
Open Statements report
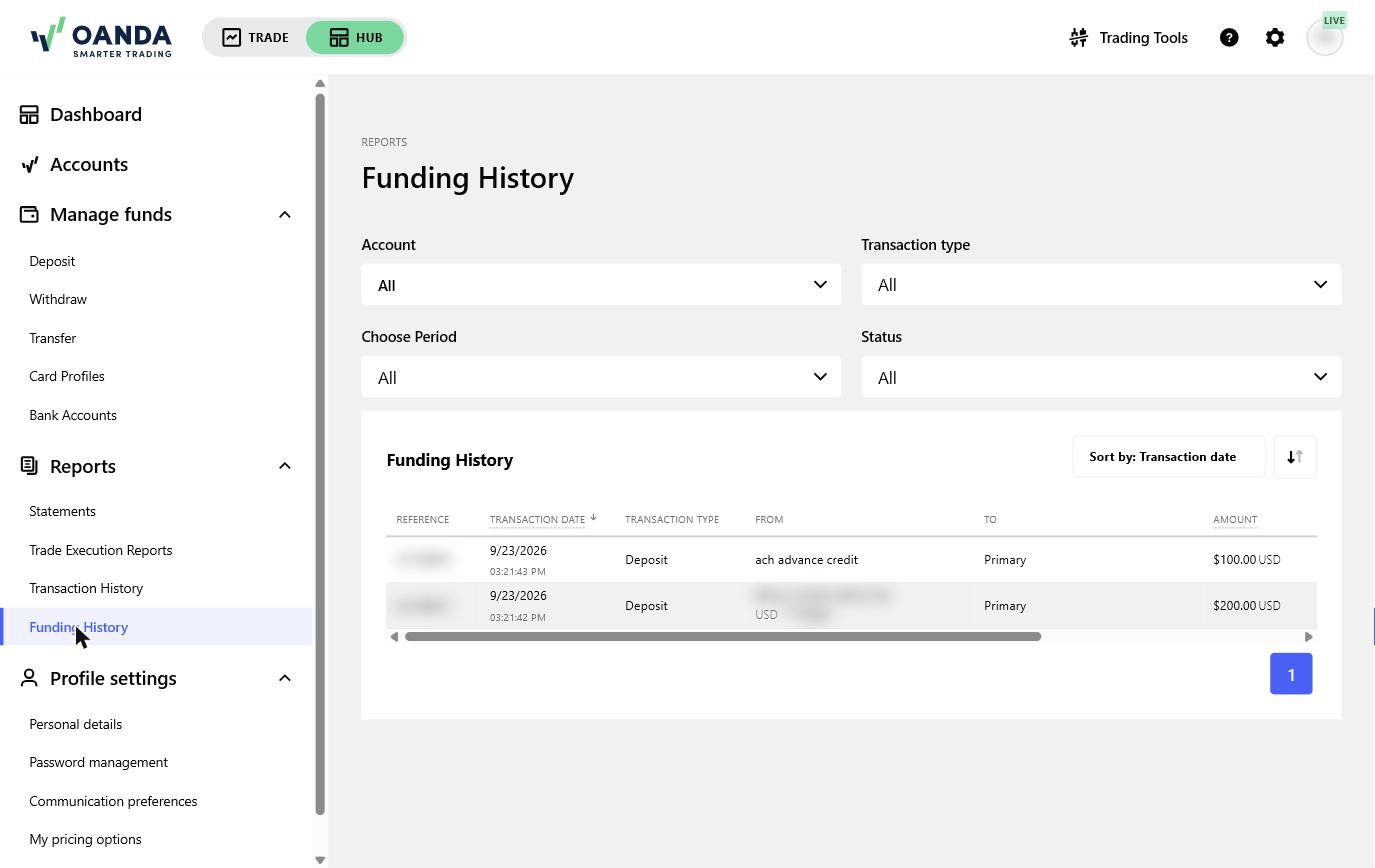coord(62,511)
